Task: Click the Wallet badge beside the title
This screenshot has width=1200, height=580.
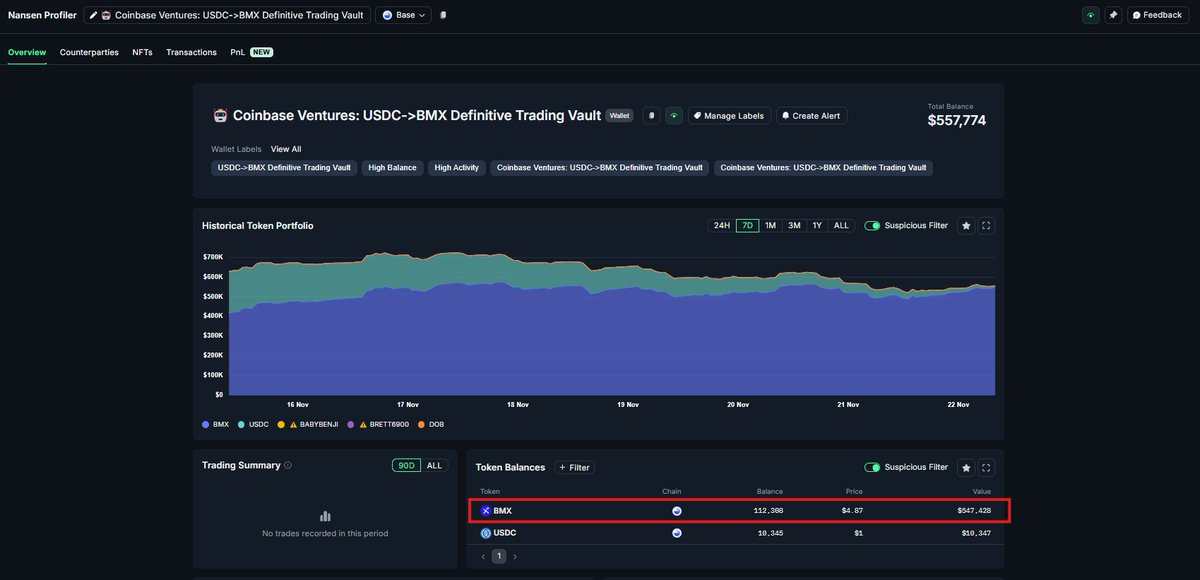Action: (x=620, y=115)
